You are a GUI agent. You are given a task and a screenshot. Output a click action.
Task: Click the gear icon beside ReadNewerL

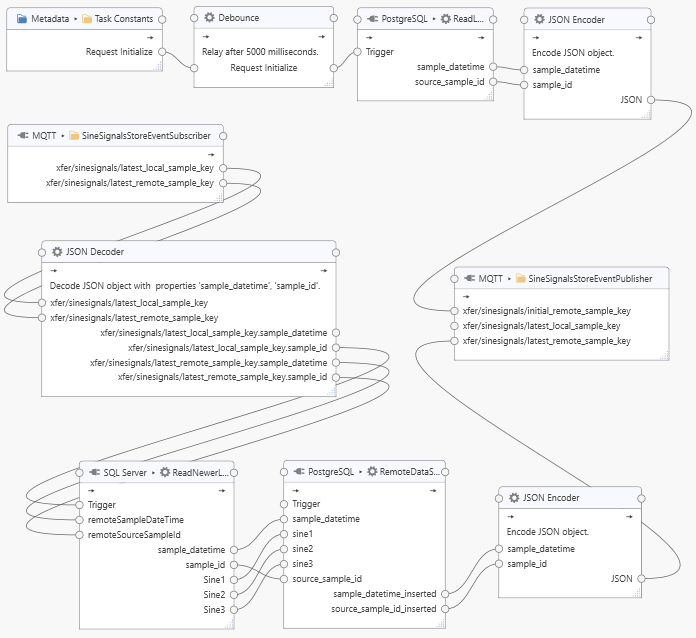coord(165,472)
